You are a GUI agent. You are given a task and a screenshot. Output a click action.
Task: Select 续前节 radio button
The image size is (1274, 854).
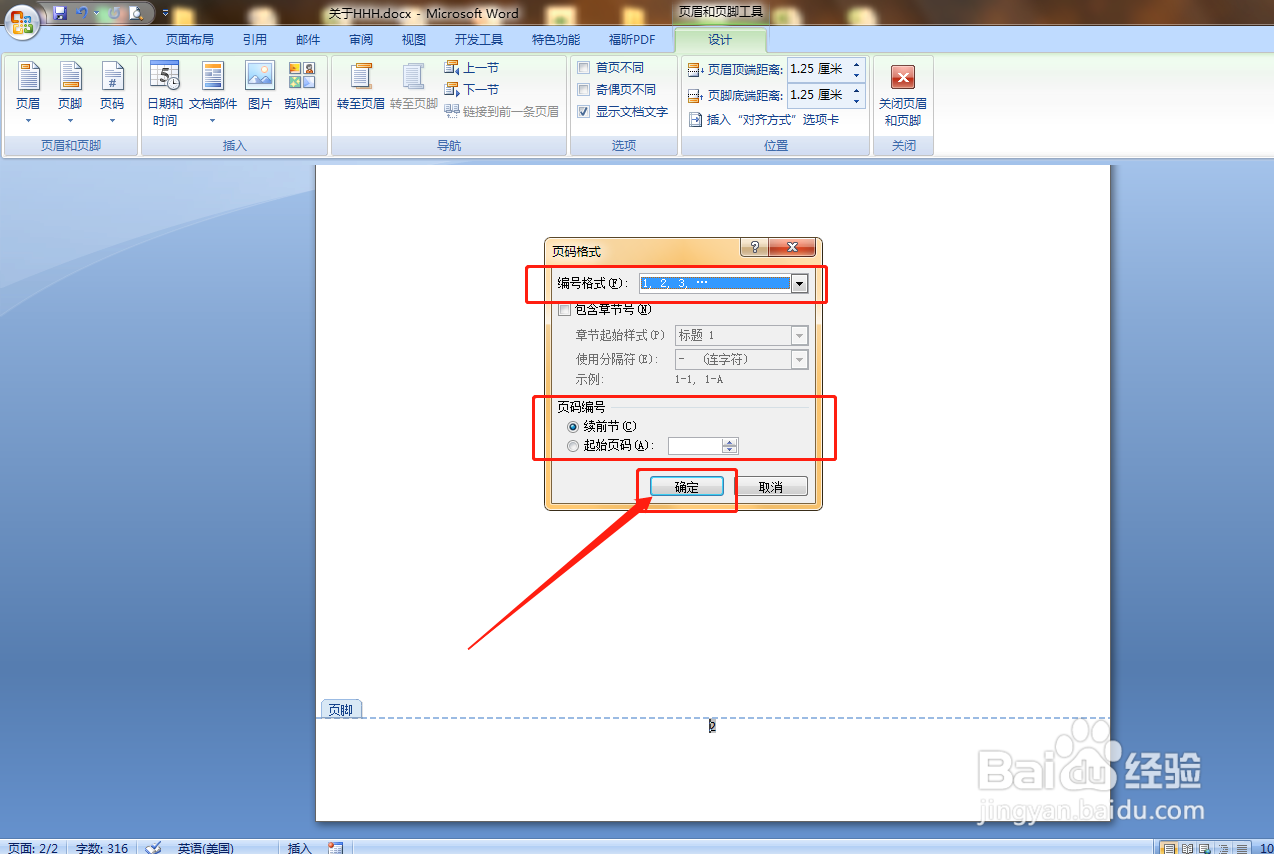tap(573, 427)
